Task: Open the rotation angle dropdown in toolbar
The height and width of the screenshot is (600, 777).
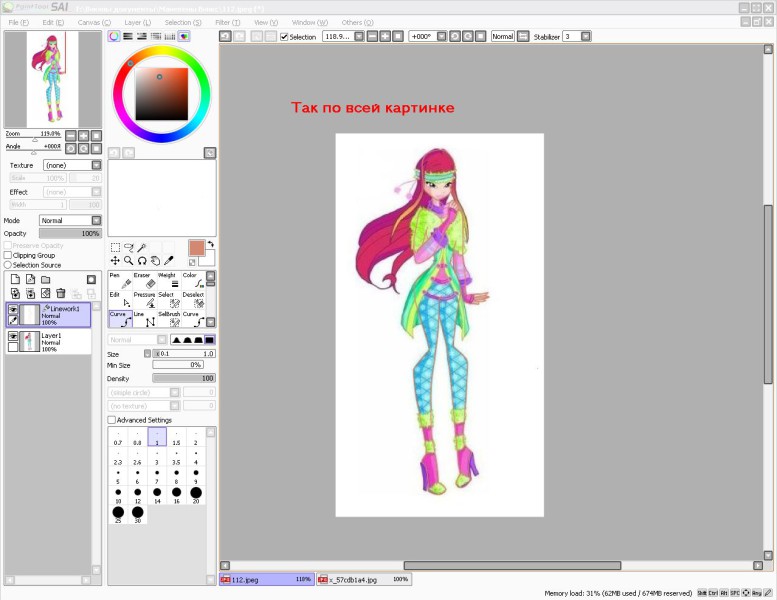Action: coord(442,36)
